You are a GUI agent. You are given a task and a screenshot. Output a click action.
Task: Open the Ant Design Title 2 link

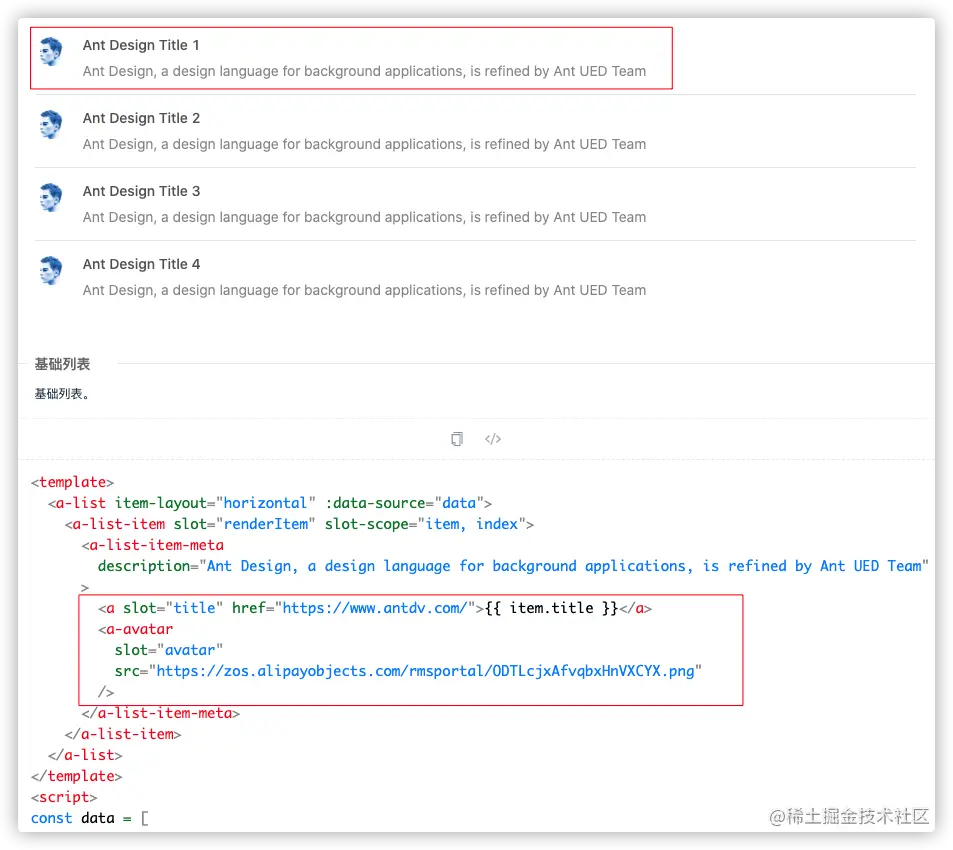[x=141, y=118]
